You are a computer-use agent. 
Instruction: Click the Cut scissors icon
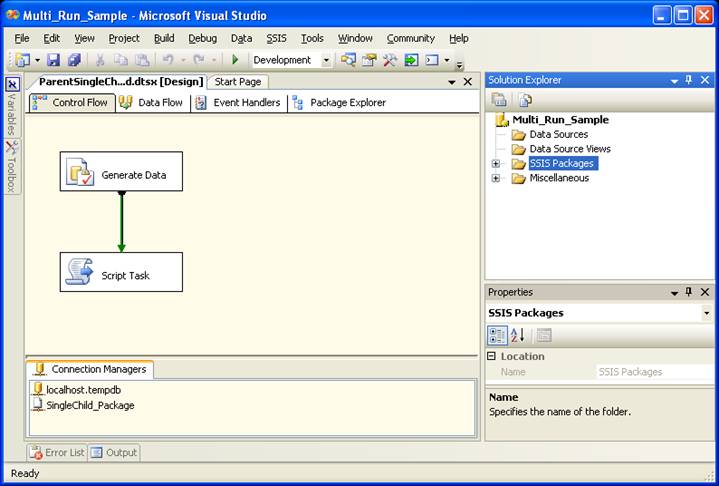[x=100, y=60]
